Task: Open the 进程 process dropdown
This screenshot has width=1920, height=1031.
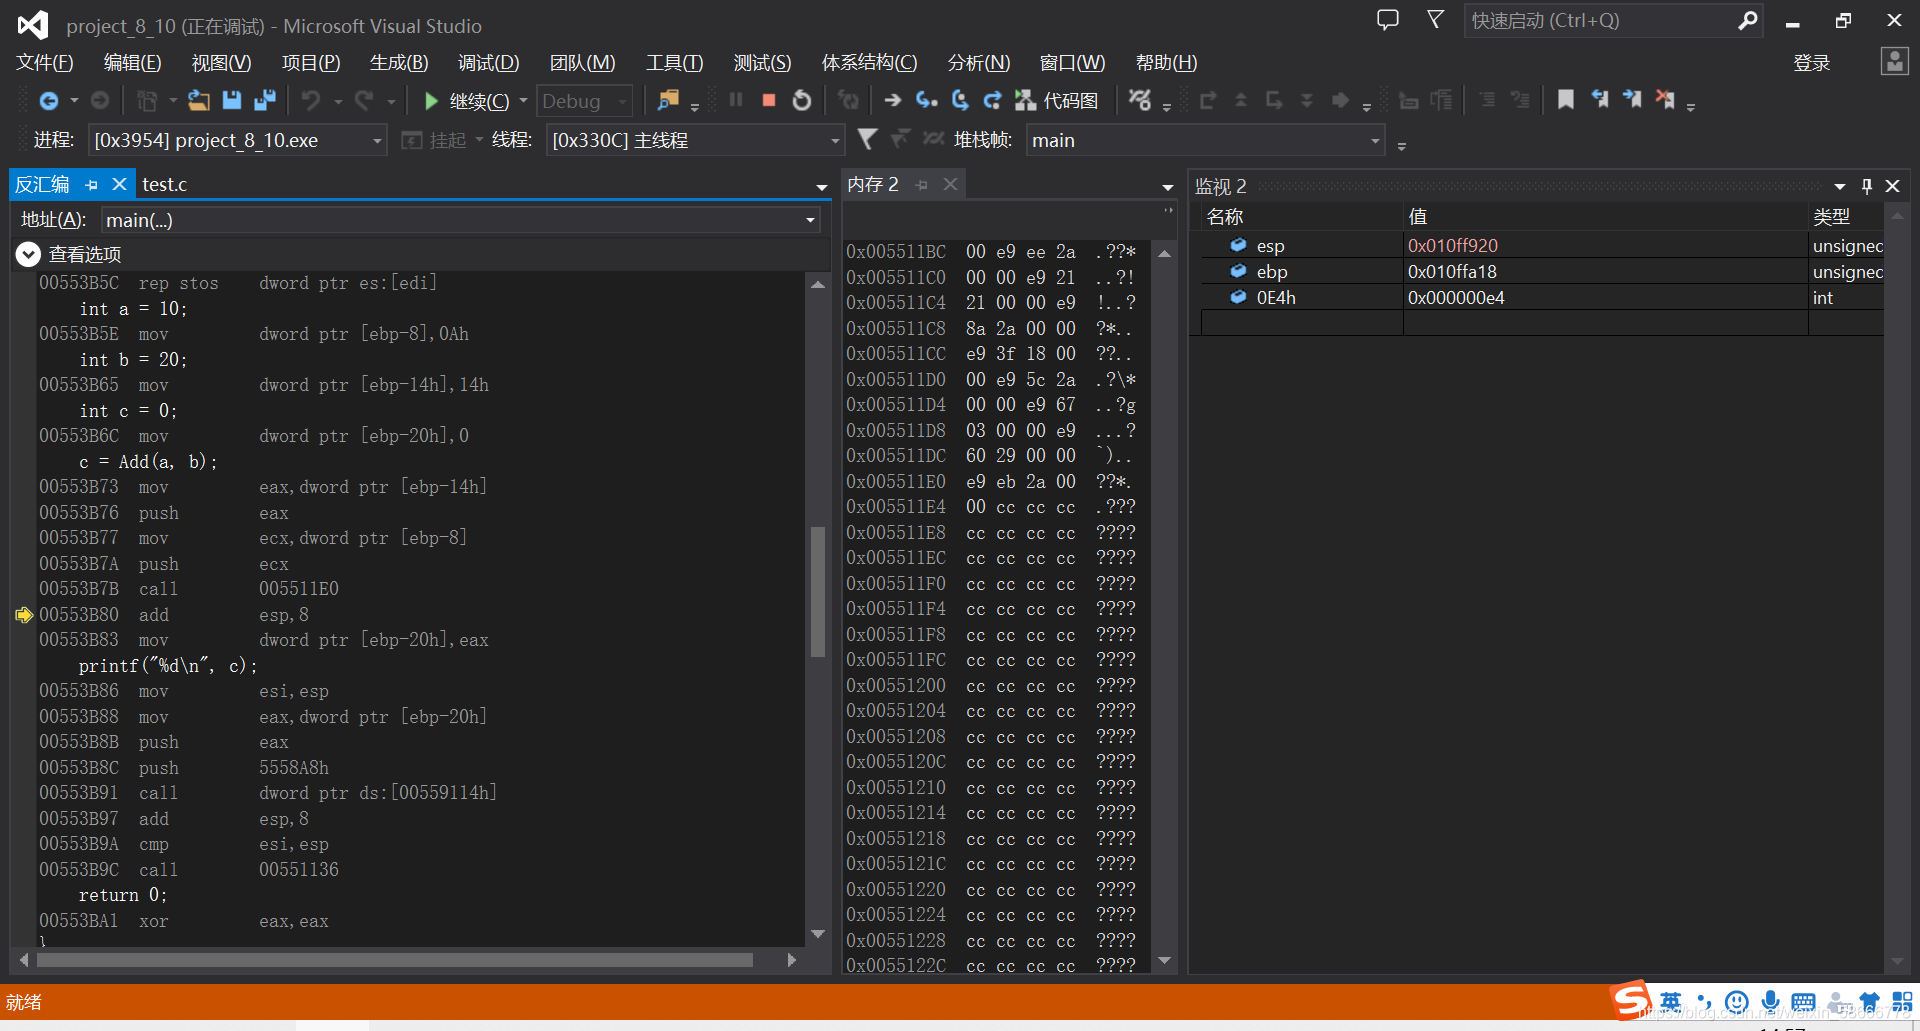Action: pyautogui.click(x=377, y=141)
